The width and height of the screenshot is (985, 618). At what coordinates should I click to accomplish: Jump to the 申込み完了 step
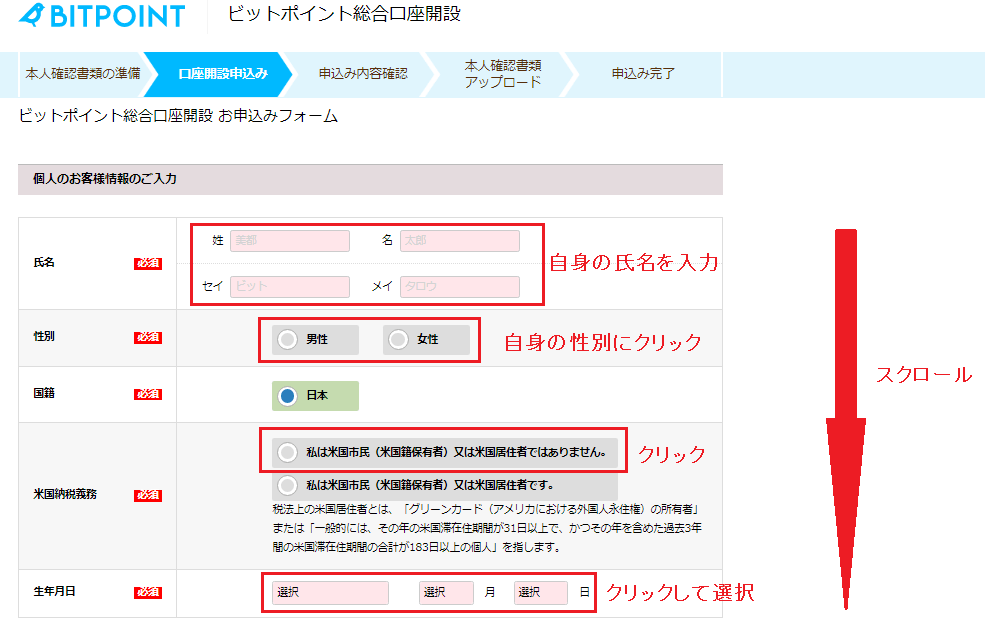tap(643, 74)
